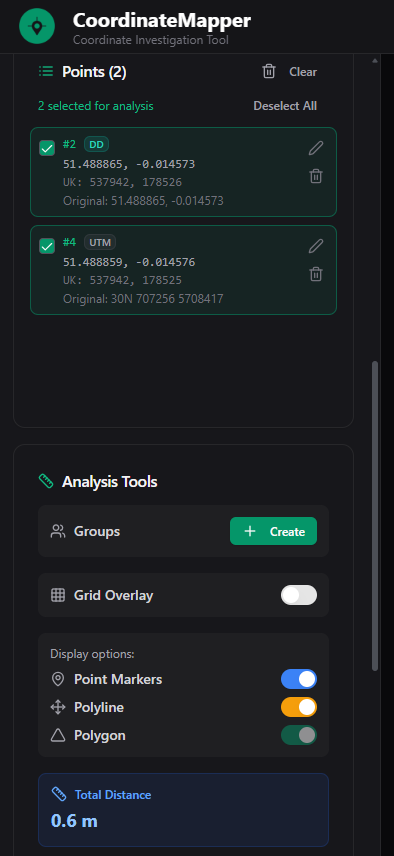The image size is (394, 856).
Task: Click the 0.6 m distance value
Action: point(74,821)
